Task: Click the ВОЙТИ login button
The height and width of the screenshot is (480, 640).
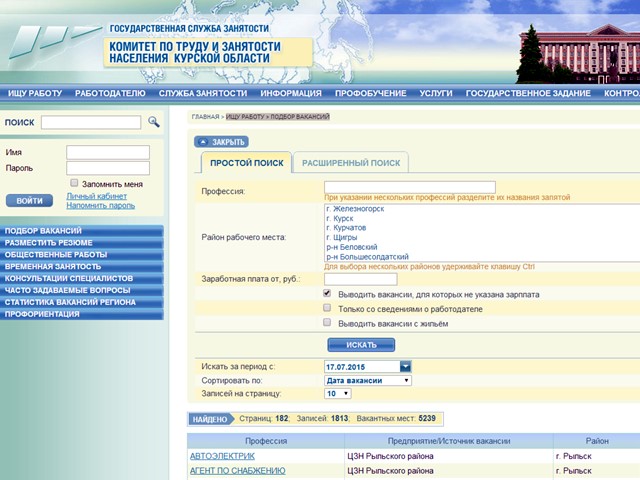Action: click(x=29, y=201)
